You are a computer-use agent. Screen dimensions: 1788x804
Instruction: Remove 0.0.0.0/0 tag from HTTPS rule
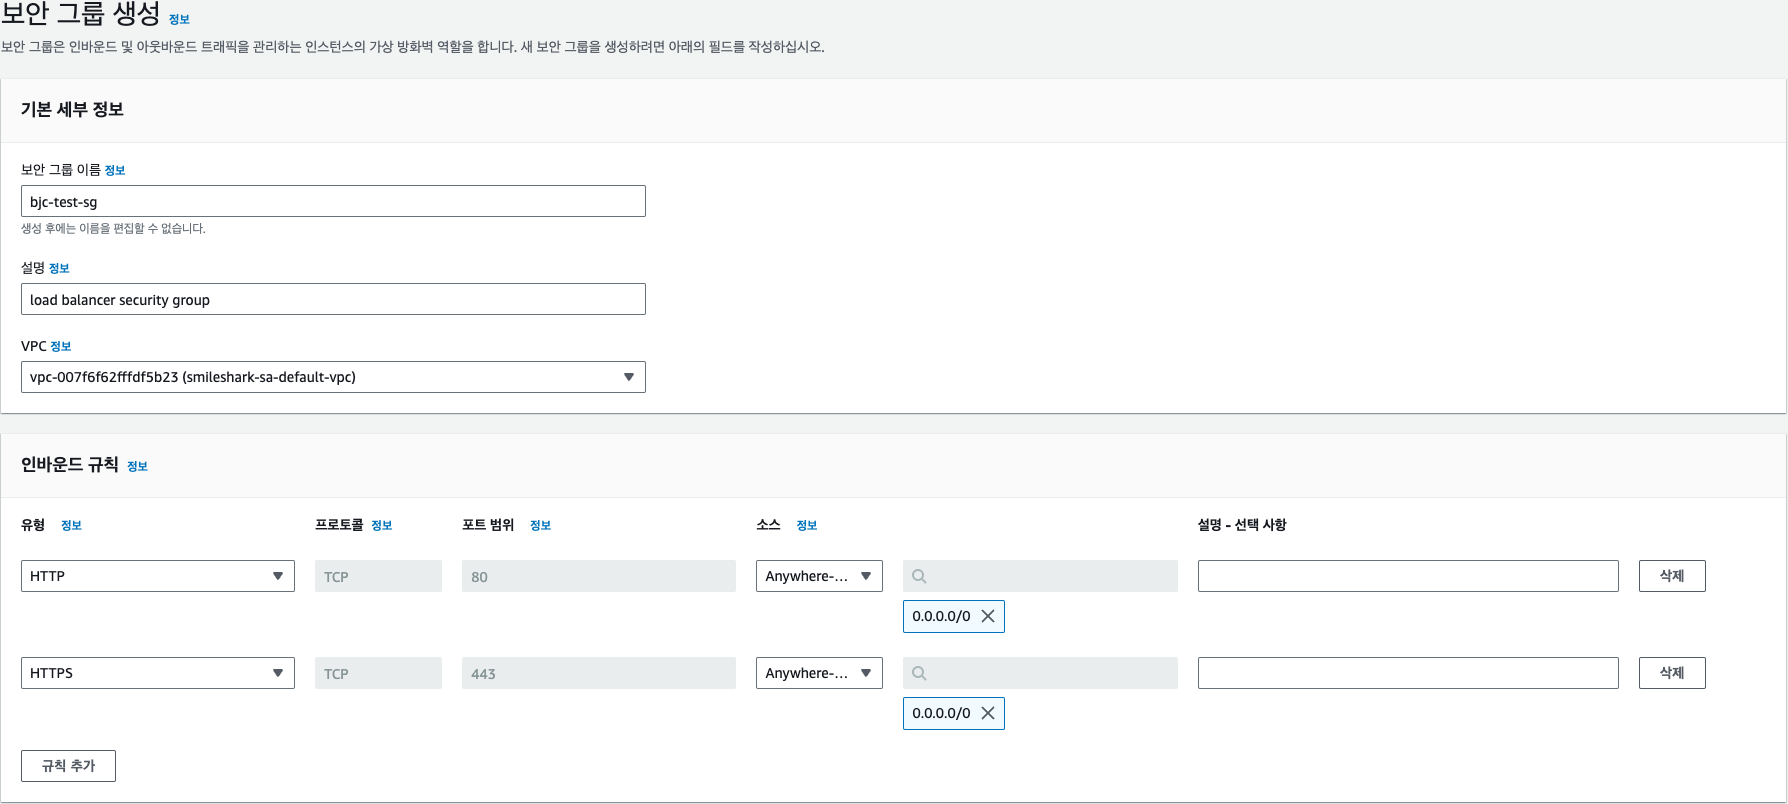(x=987, y=713)
